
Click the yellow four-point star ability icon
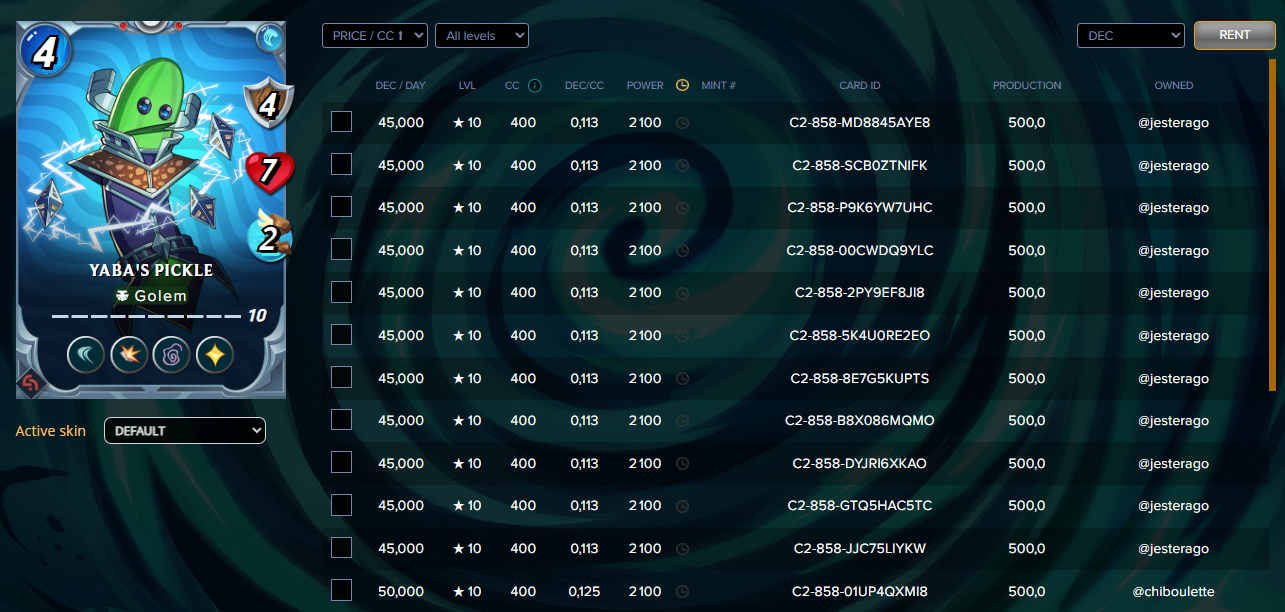215,355
